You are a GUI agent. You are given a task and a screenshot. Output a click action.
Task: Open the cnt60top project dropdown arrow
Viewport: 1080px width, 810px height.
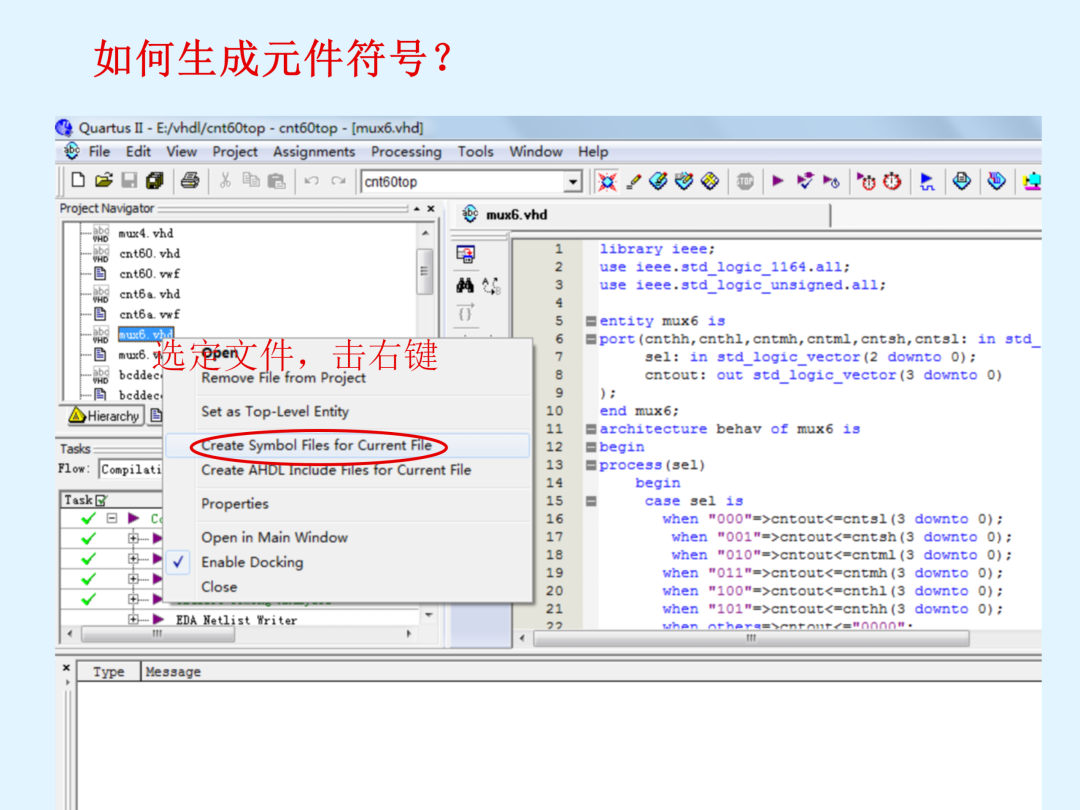point(572,182)
